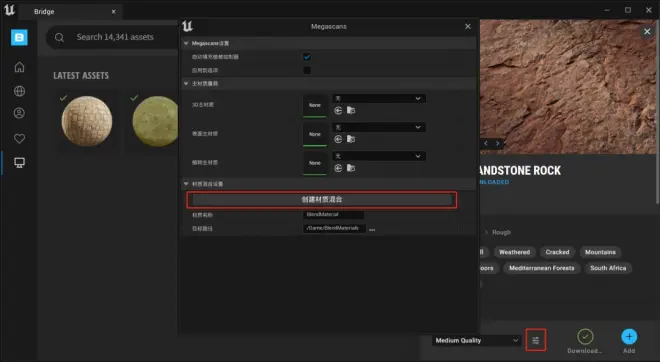Click the Rough category breadcrumb

pyautogui.click(x=501, y=232)
